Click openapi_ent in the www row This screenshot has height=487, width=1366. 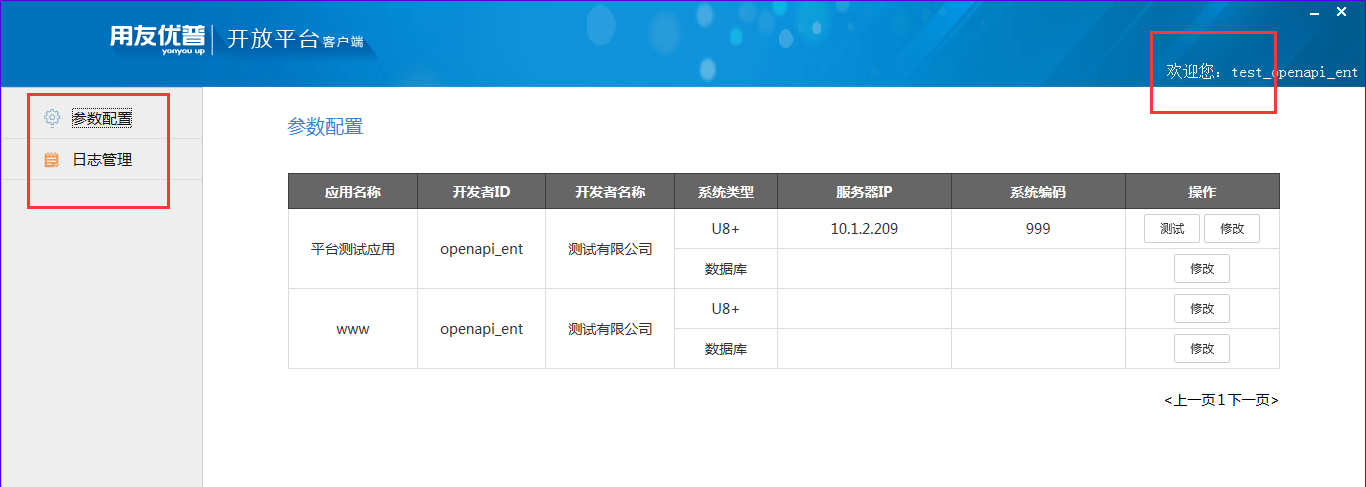(x=481, y=329)
